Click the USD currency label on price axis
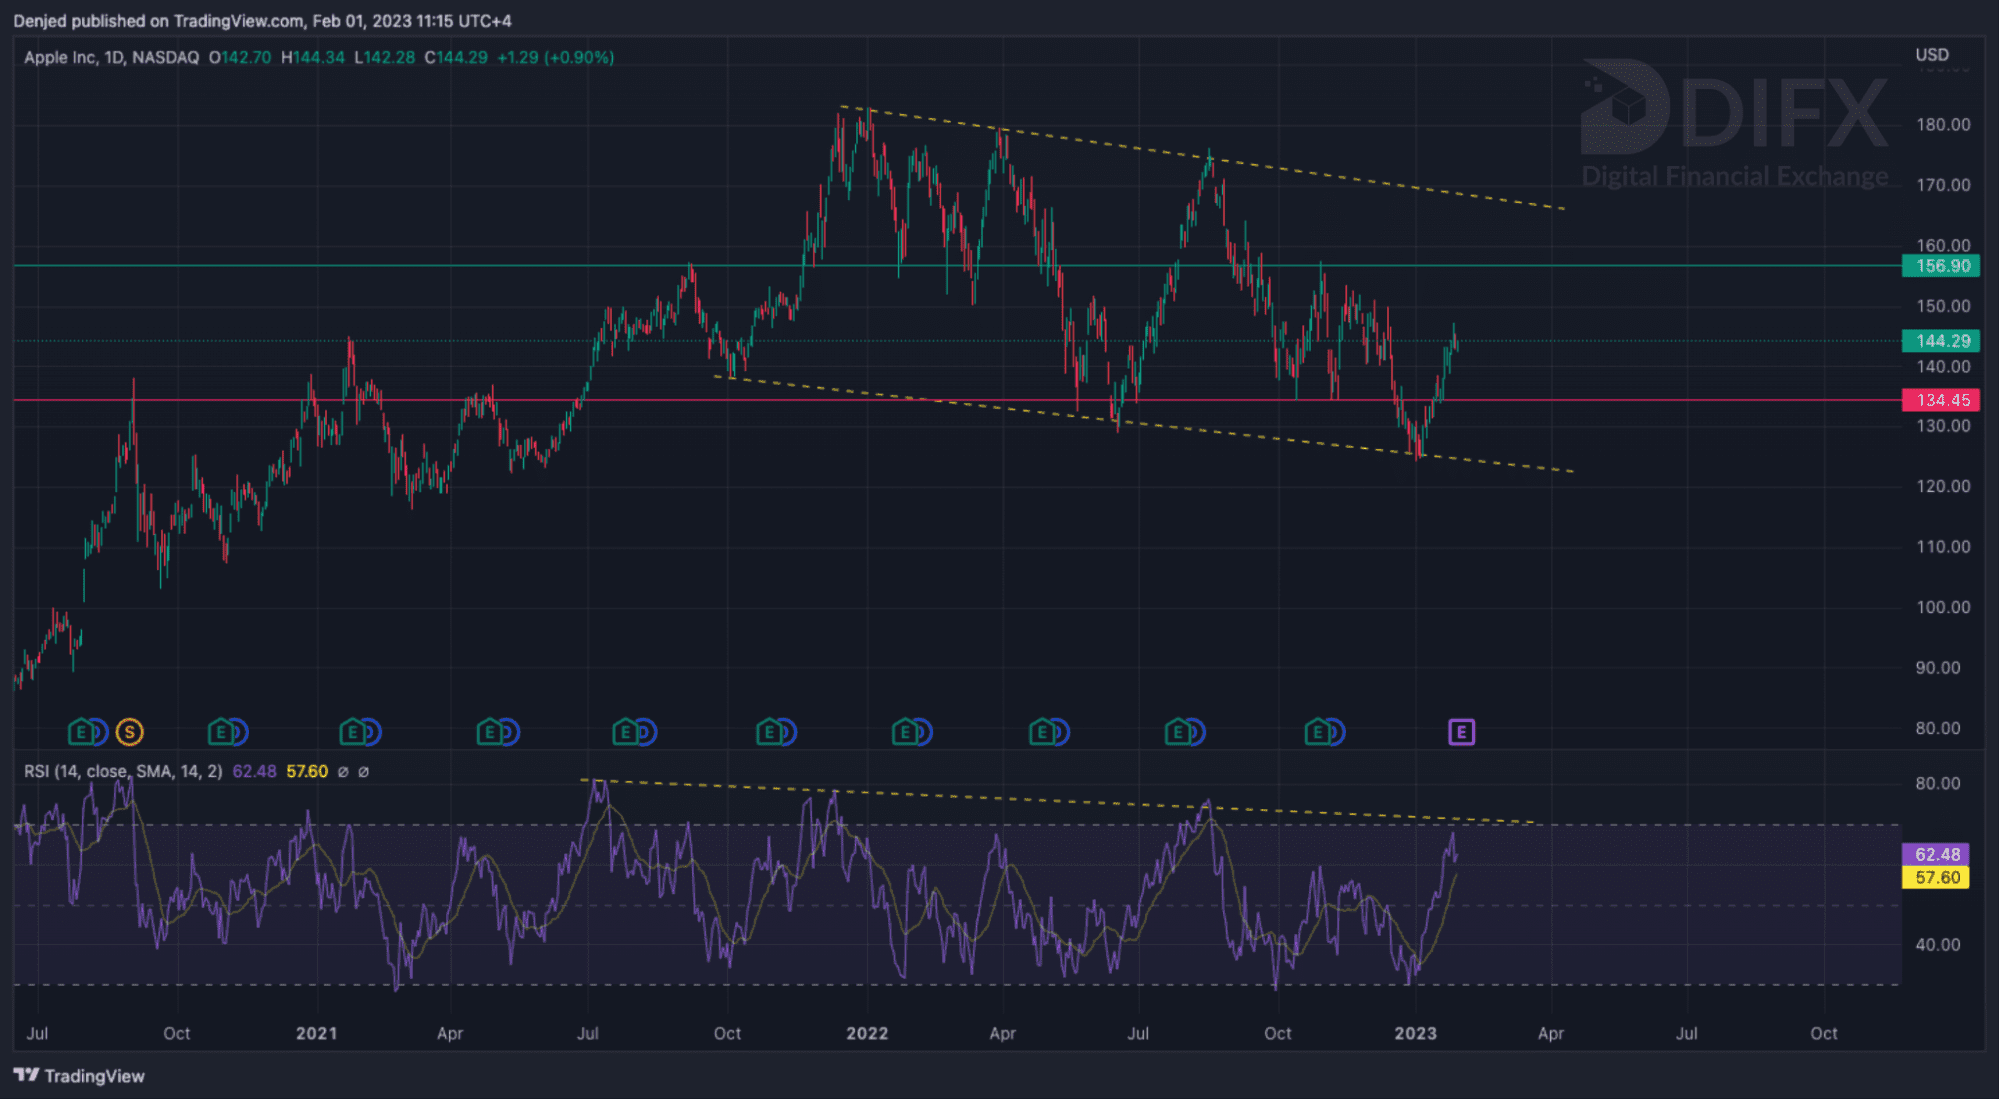 [x=1931, y=55]
